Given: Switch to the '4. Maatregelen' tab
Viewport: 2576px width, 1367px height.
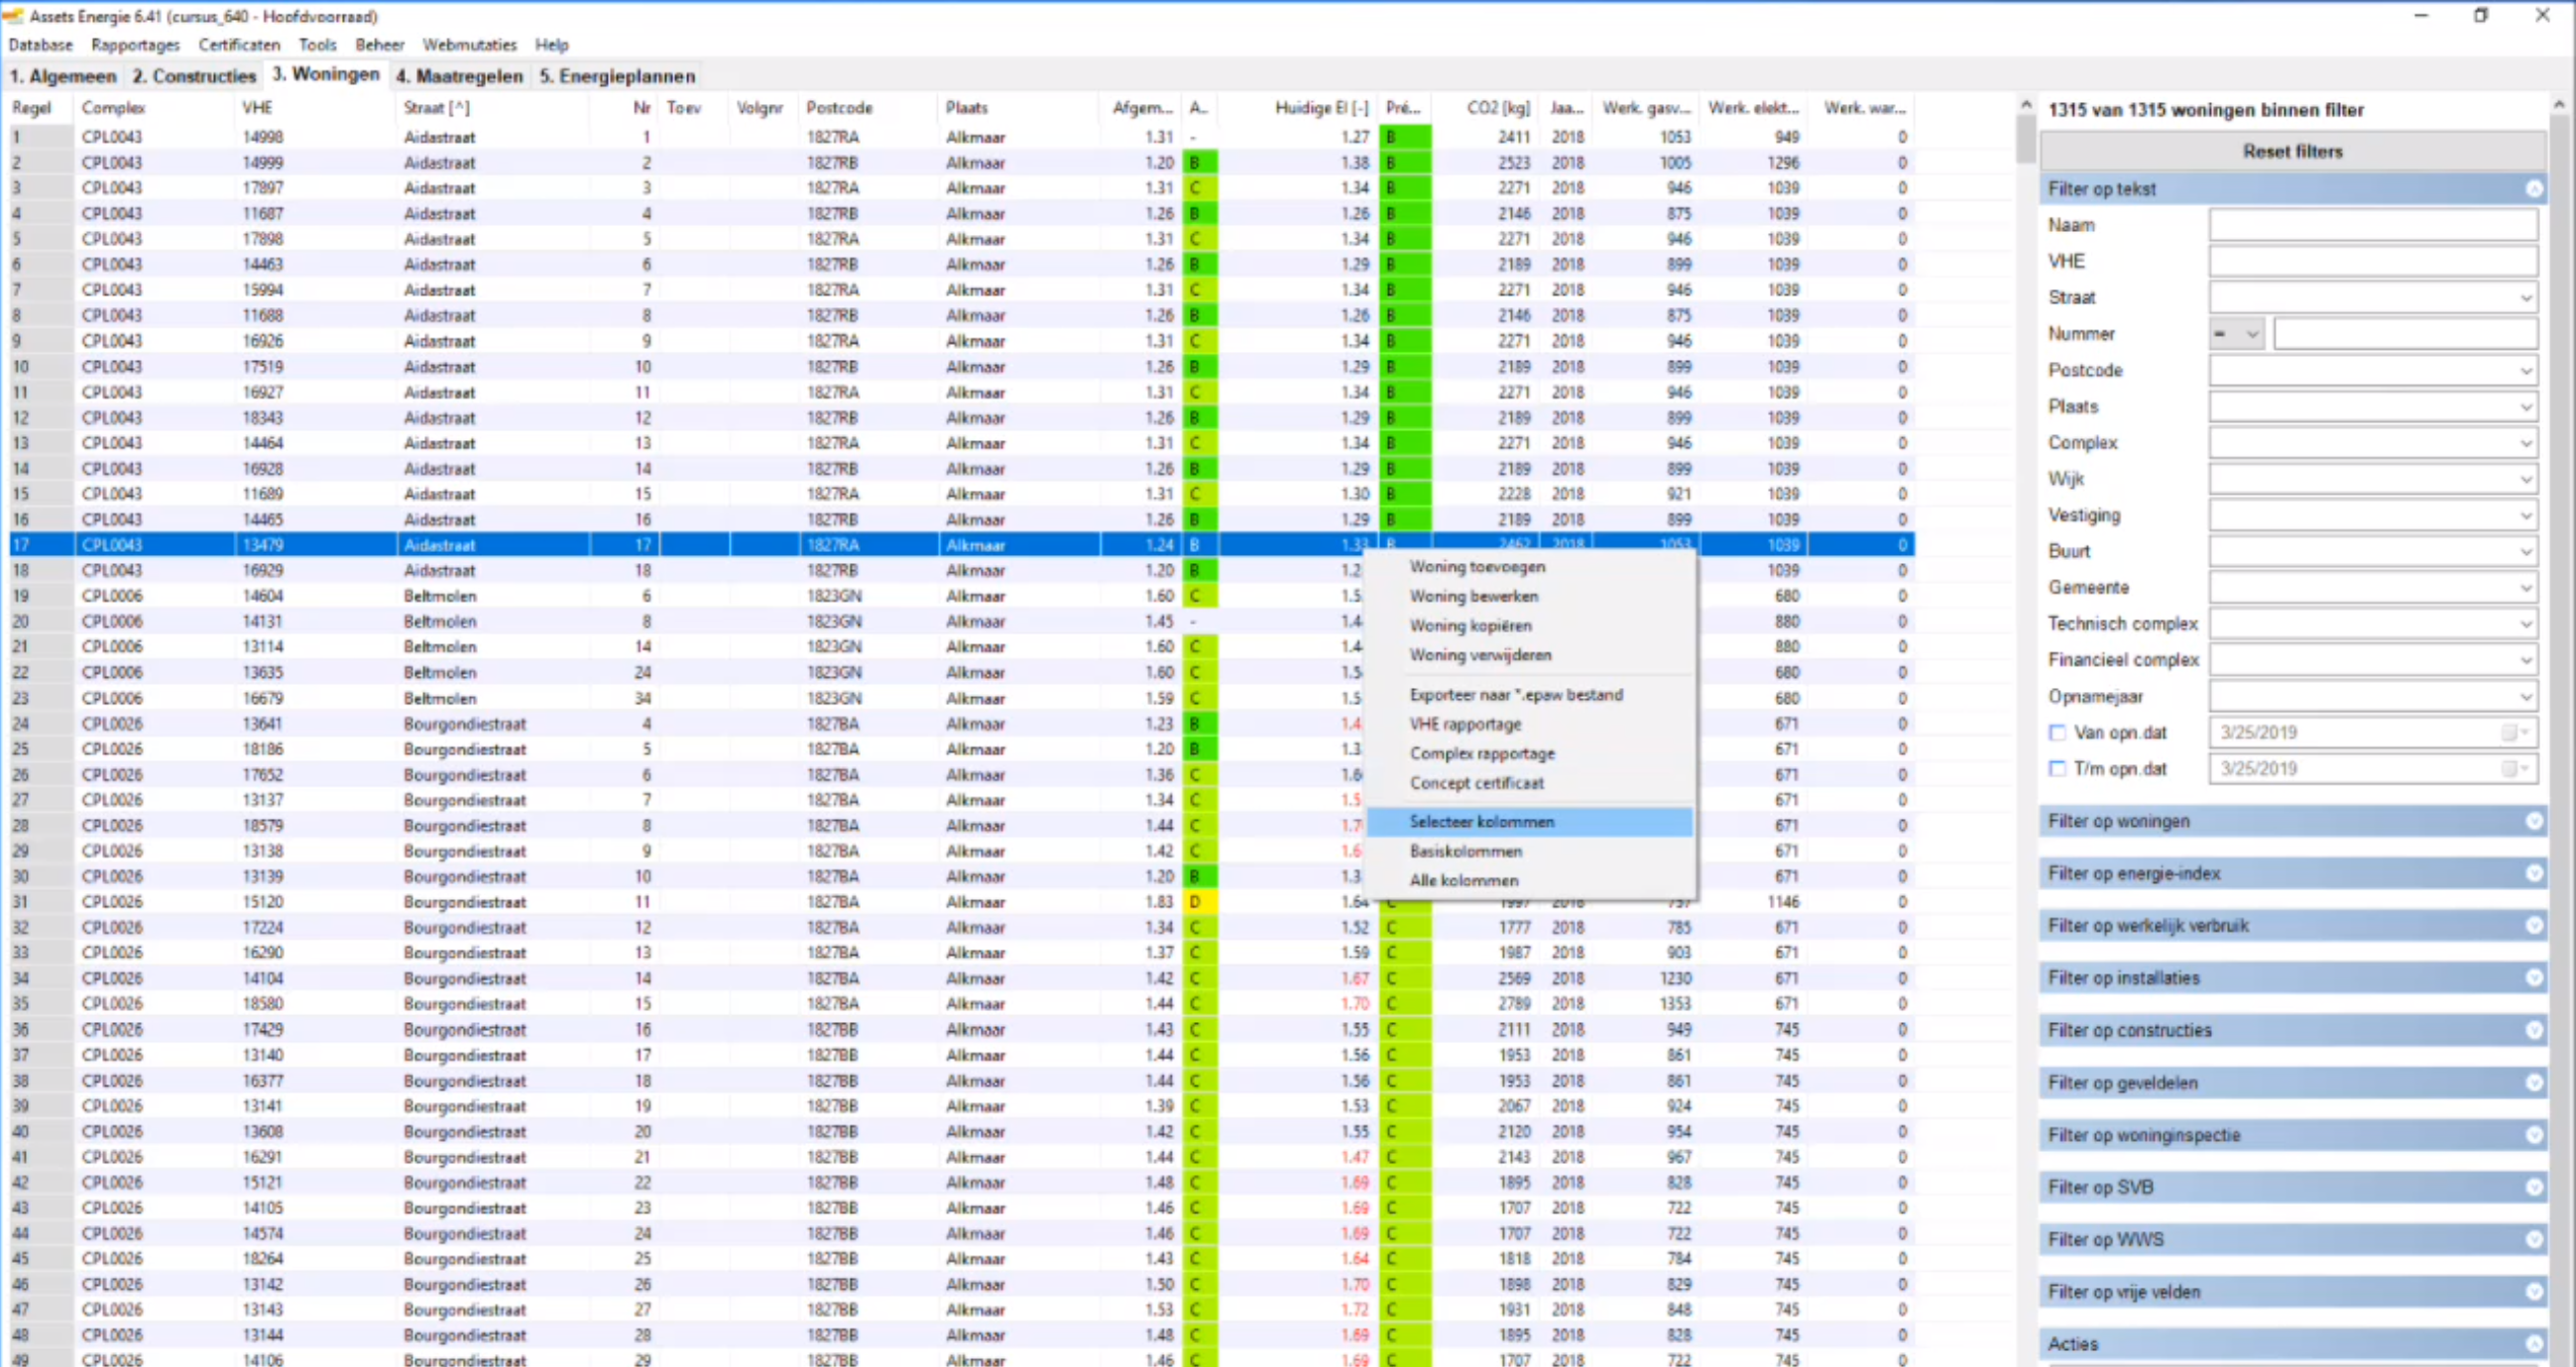Looking at the screenshot, I should 459,76.
